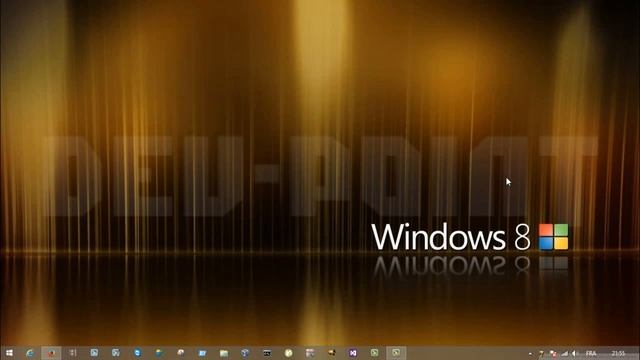
Task: Click the yellow round taskbar icon
Action: tap(289, 353)
